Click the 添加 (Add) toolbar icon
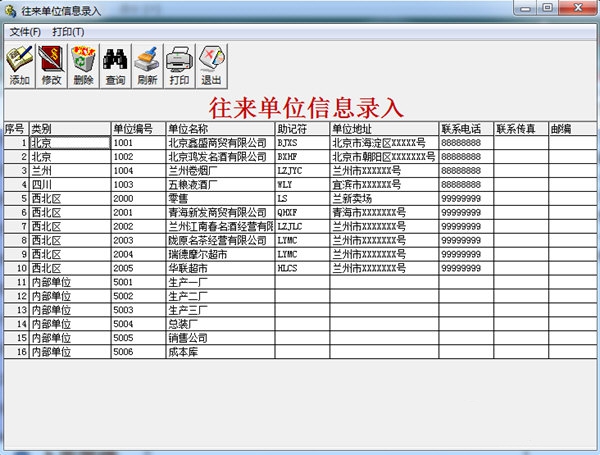The height and width of the screenshot is (455, 600). click(x=20, y=66)
